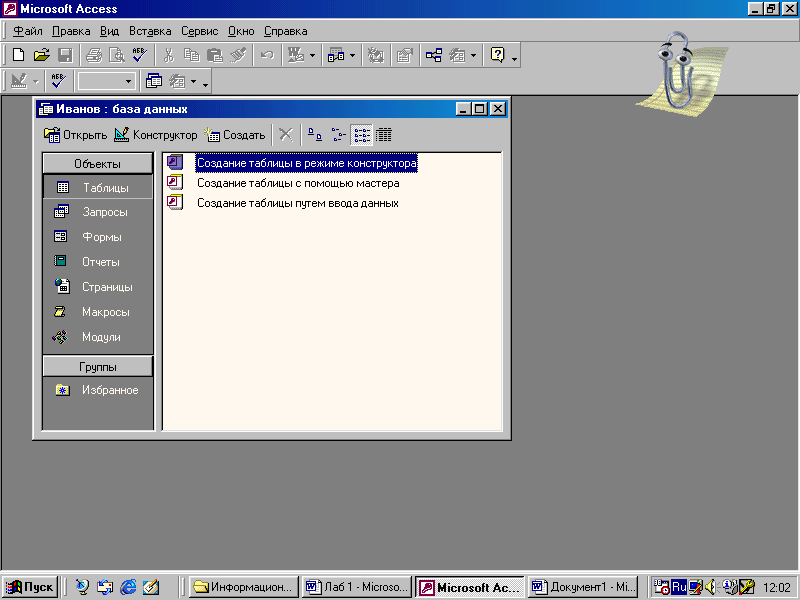The image size is (800, 600).
Task: Open the Справка menu
Action: click(285, 31)
